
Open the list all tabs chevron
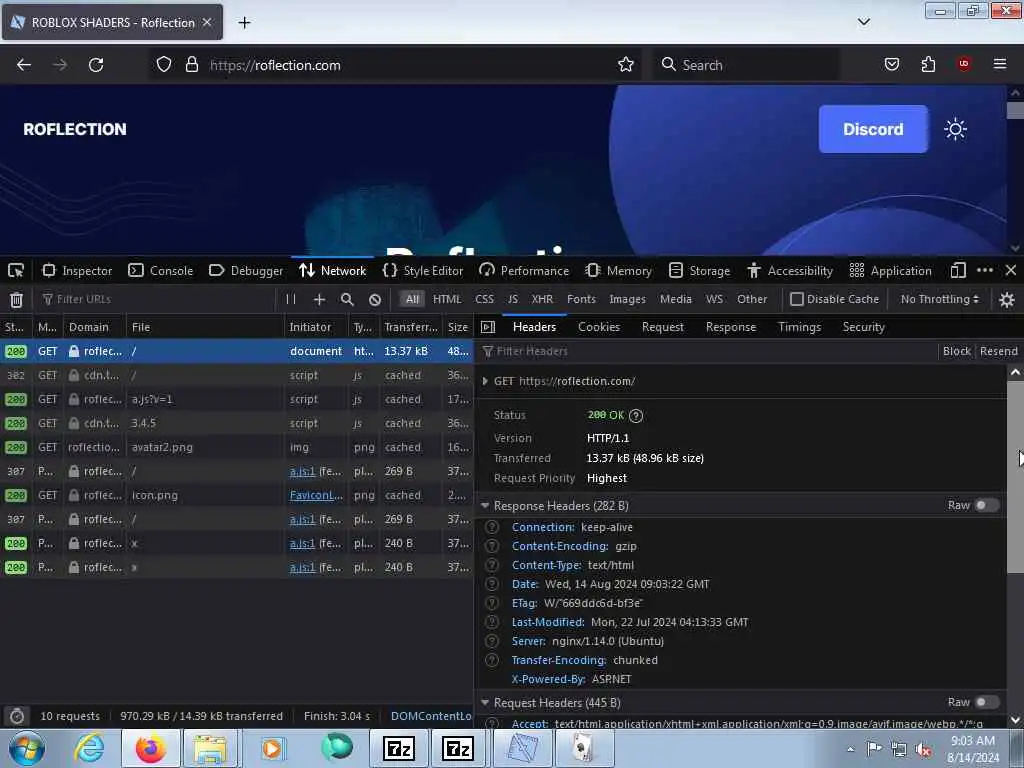tap(864, 22)
